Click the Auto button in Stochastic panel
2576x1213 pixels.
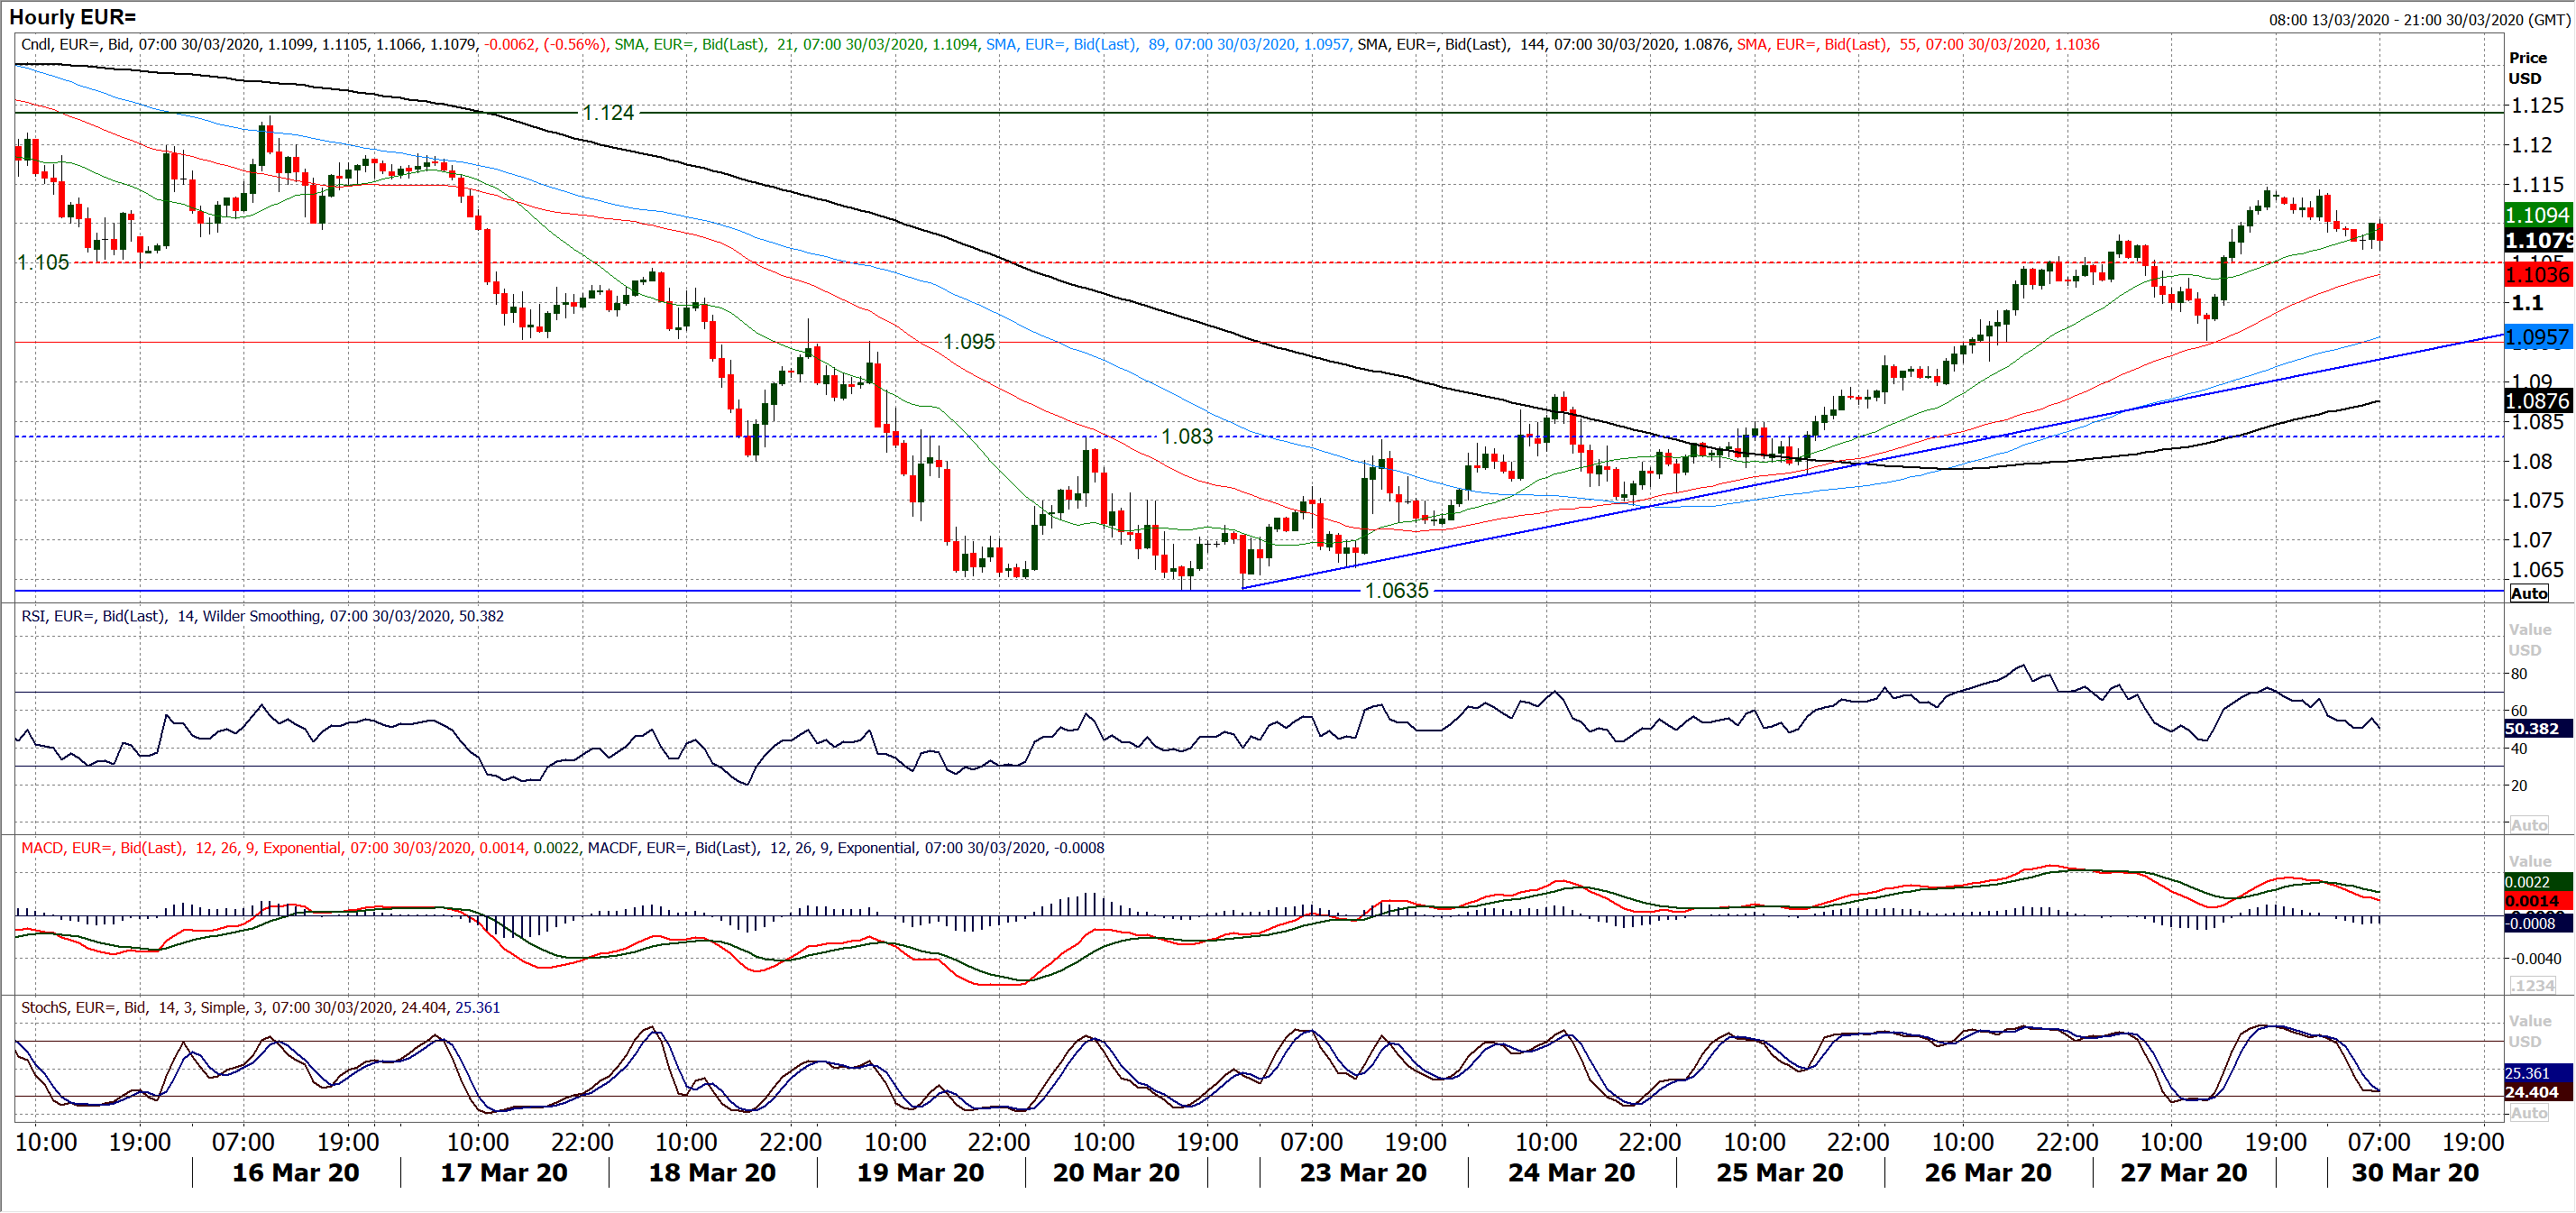point(2529,1113)
